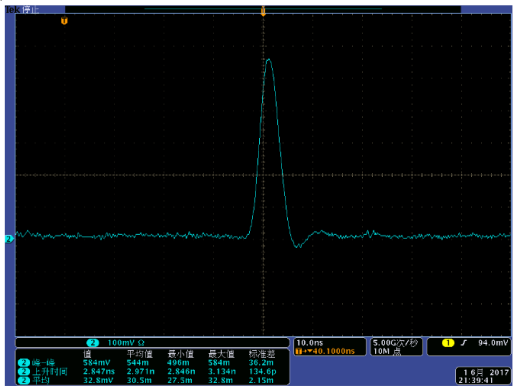Viewport: 518px width, 390px height.
Task: Click the 5.00G sample rate readout
Action: (395, 343)
